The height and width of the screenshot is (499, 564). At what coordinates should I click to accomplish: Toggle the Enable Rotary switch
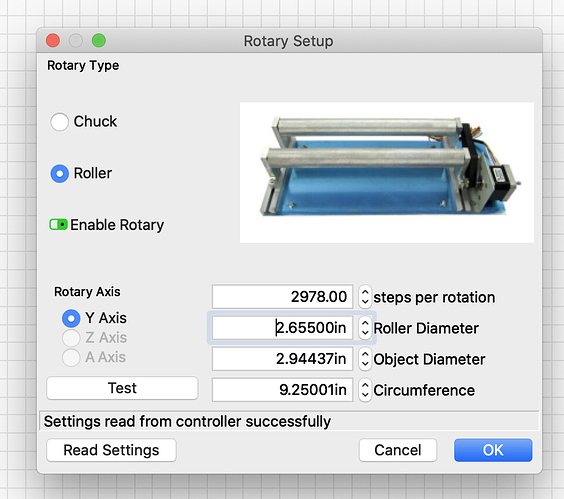coord(58,225)
